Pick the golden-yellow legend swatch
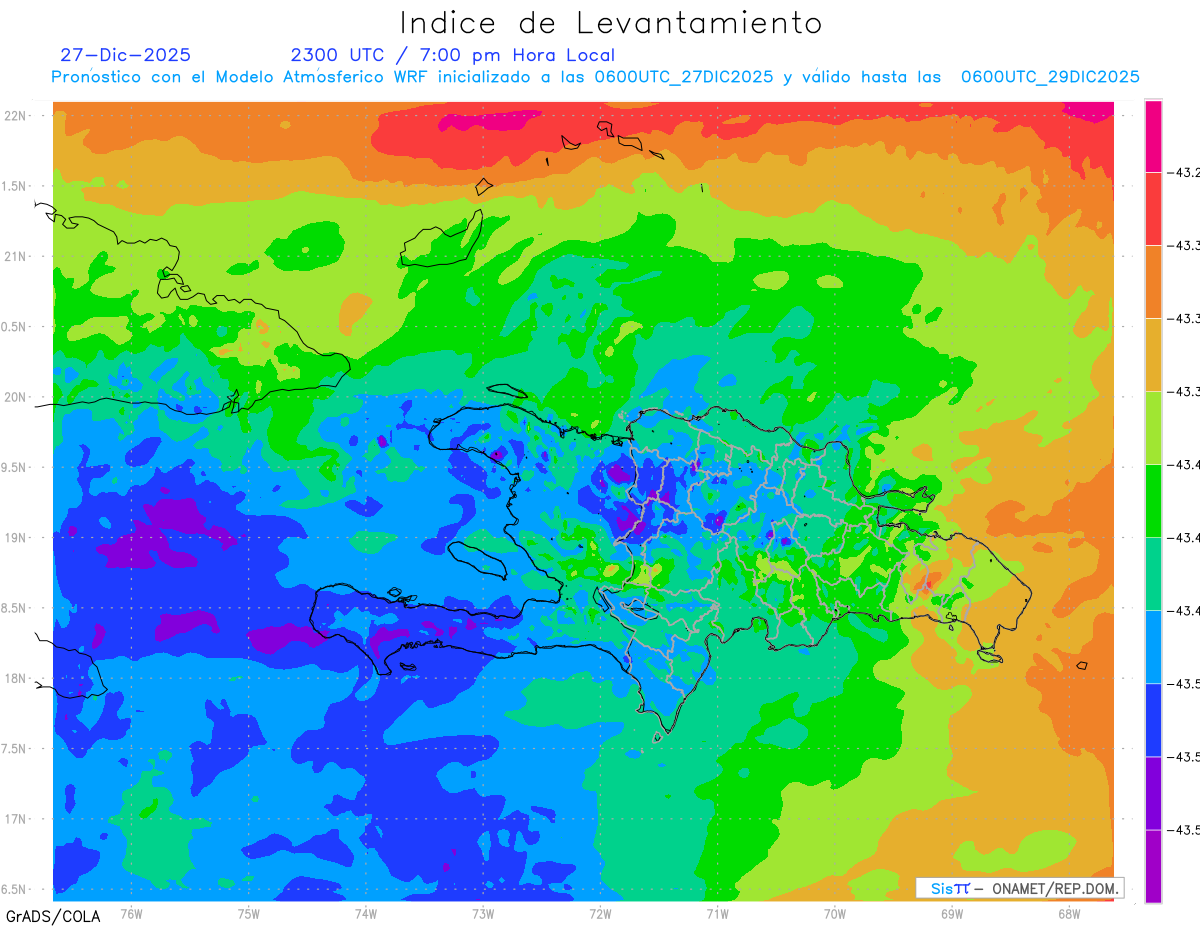The width and height of the screenshot is (1200, 927). point(1153,355)
